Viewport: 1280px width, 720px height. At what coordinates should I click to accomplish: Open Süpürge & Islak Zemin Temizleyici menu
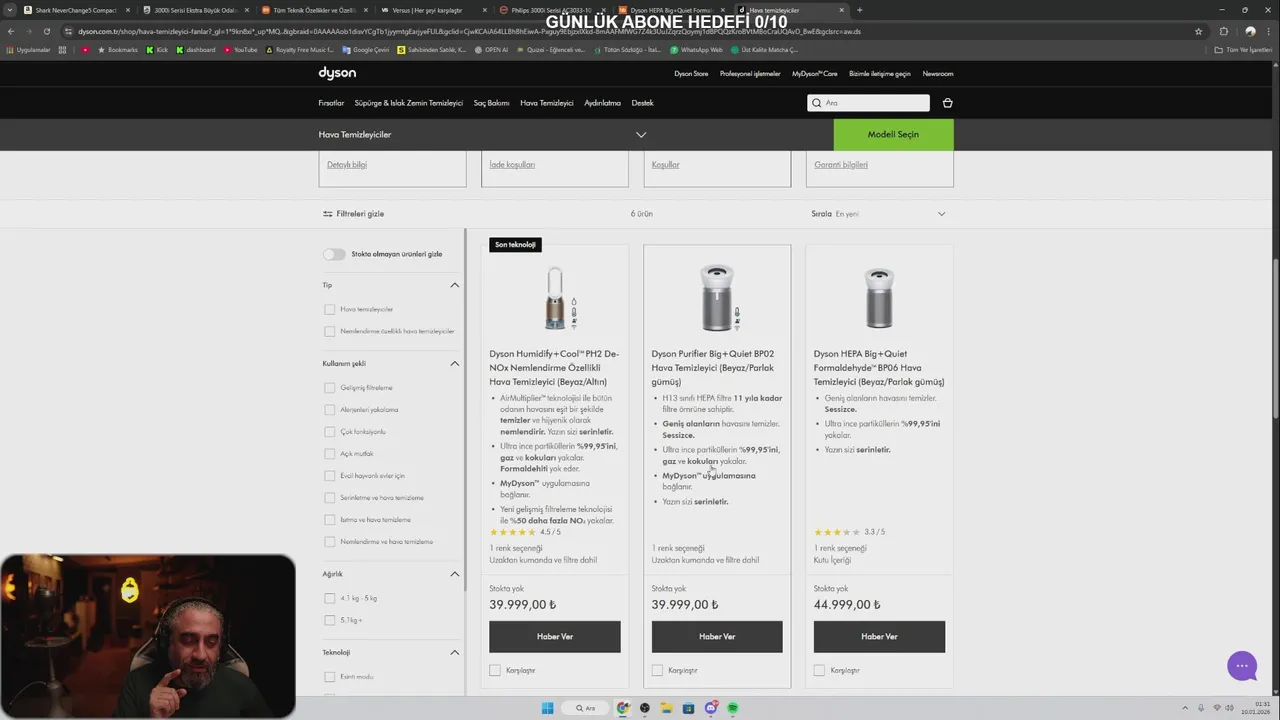409,103
